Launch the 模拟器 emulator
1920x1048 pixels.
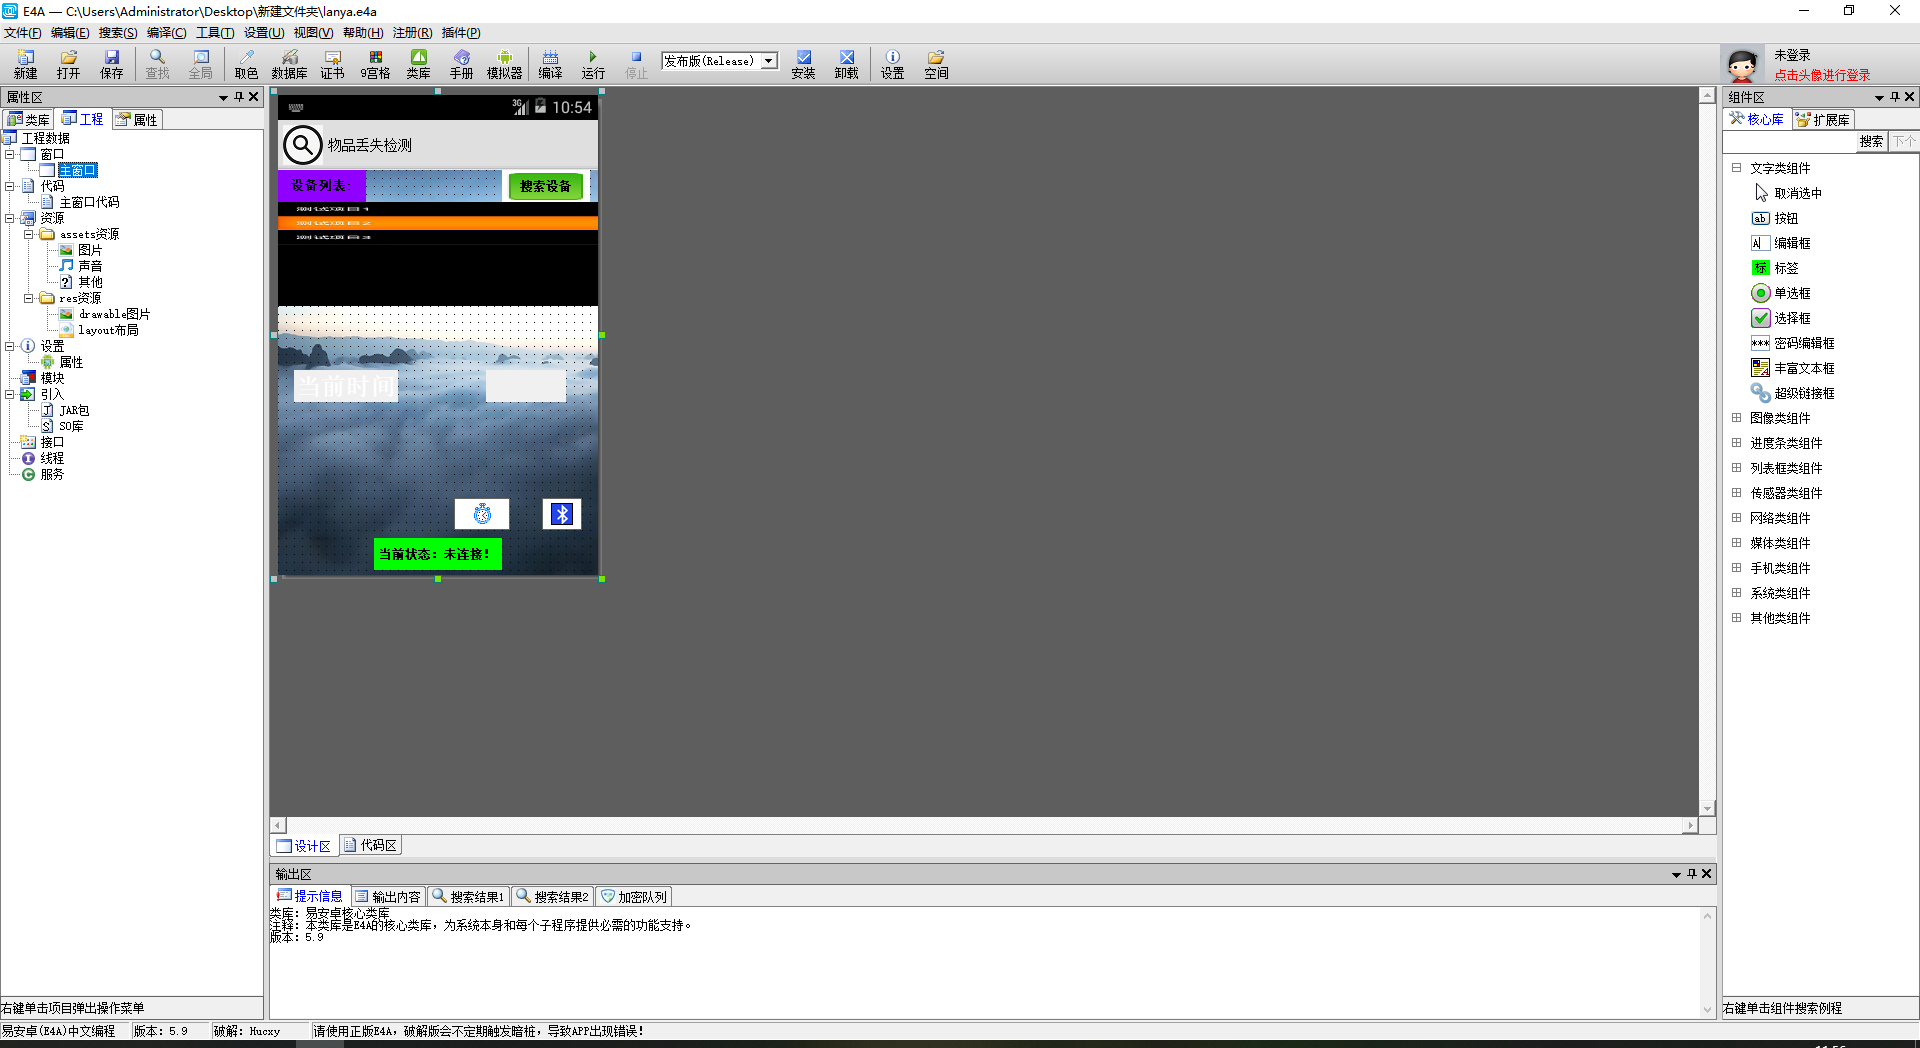click(504, 64)
